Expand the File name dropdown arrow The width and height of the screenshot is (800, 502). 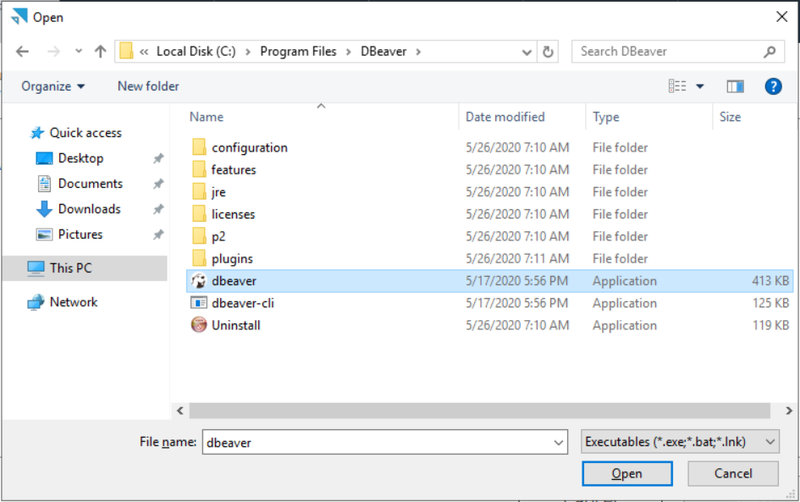click(x=559, y=442)
